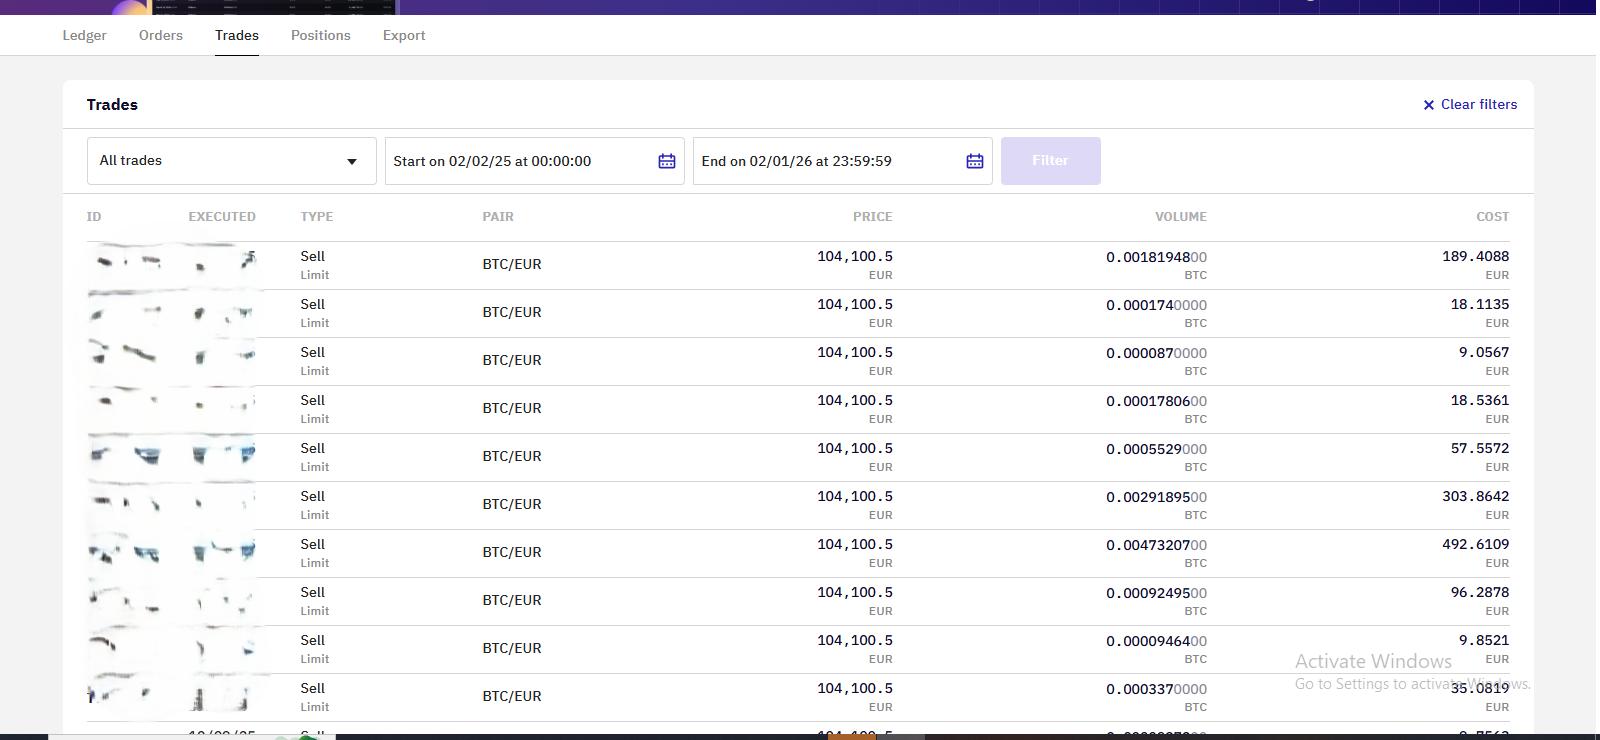Switch to the Ledger tab

(x=84, y=35)
